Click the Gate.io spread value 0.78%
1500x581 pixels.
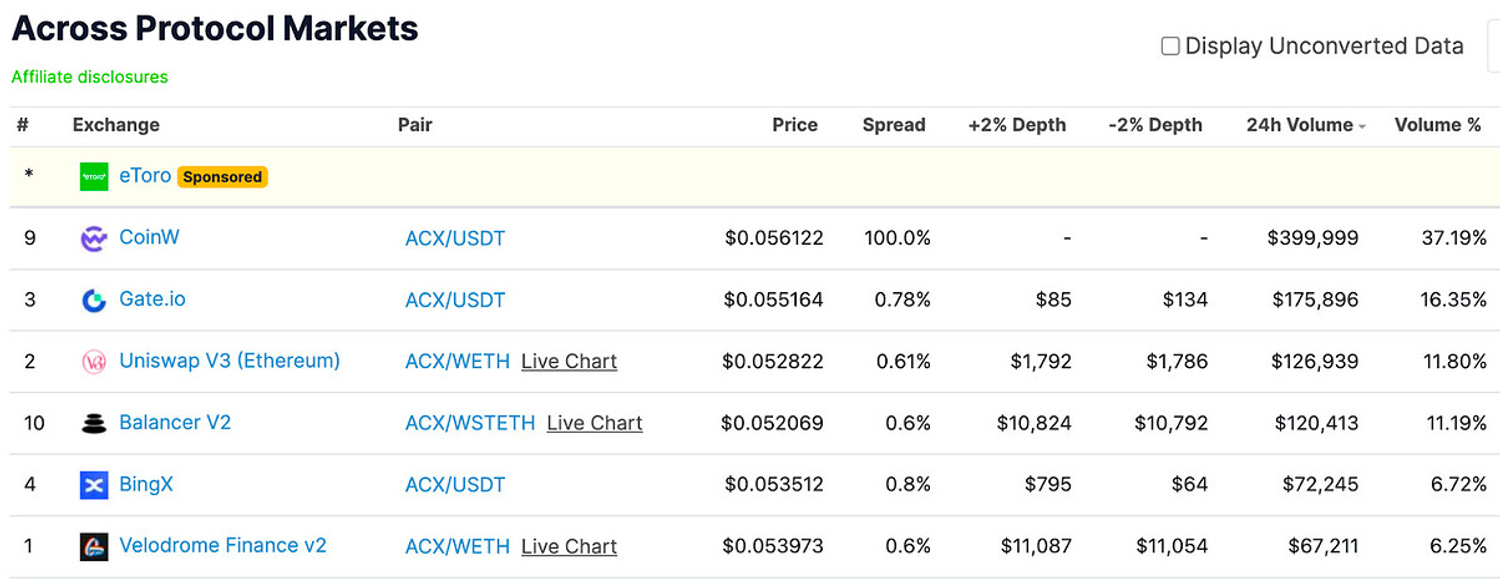[x=904, y=299]
